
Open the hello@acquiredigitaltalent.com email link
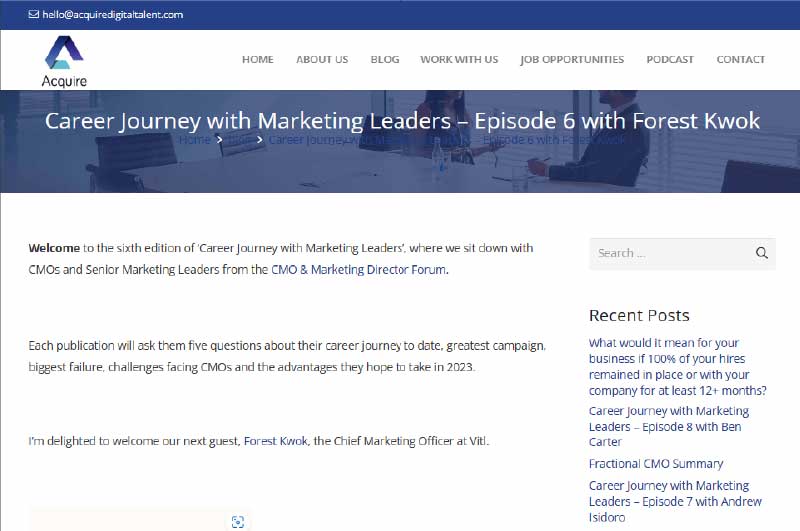coord(112,14)
